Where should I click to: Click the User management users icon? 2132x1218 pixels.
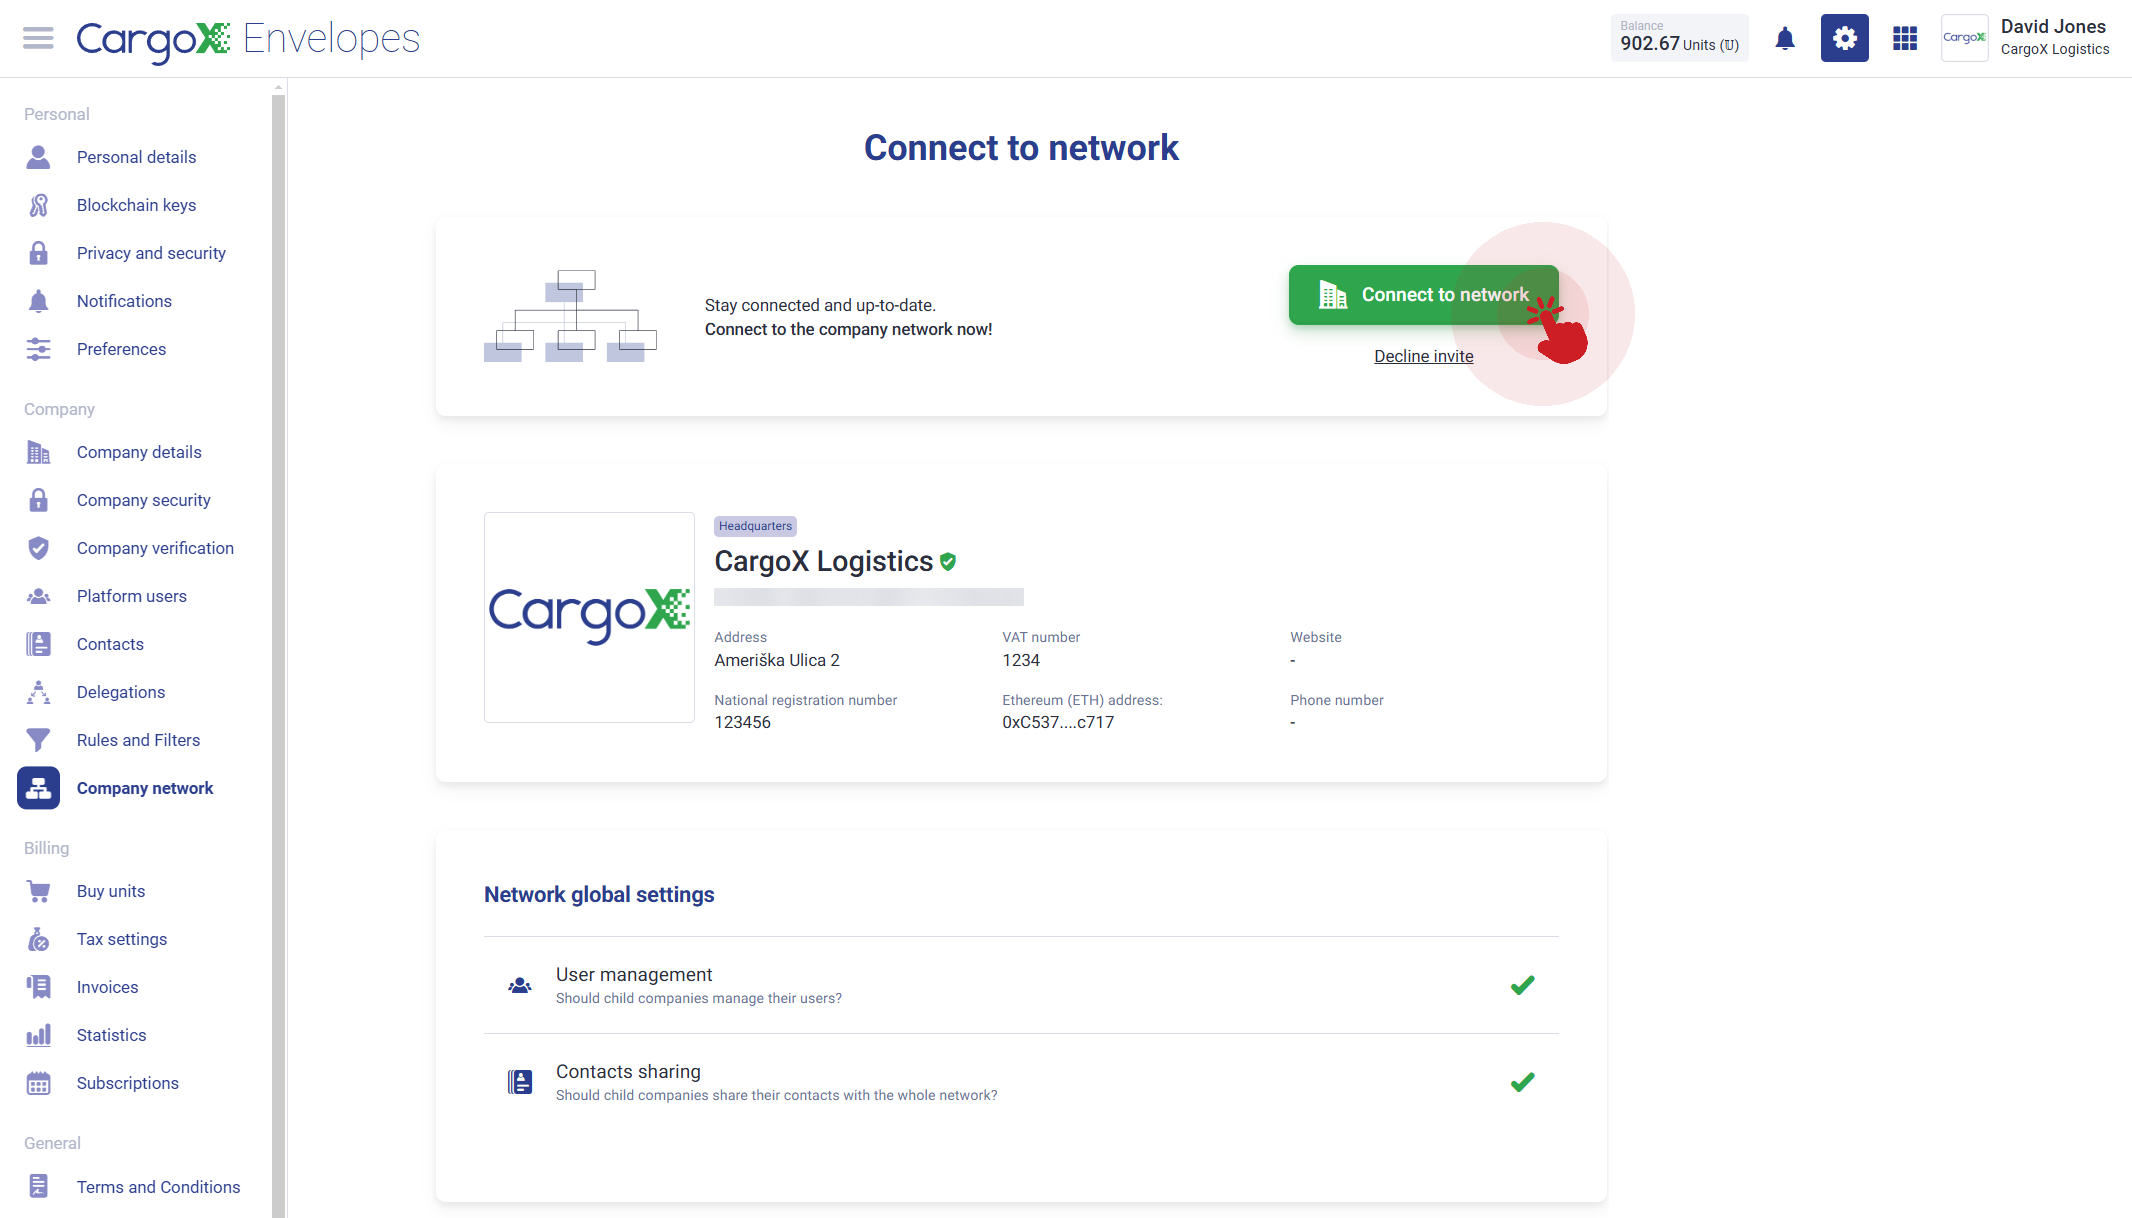[520, 986]
